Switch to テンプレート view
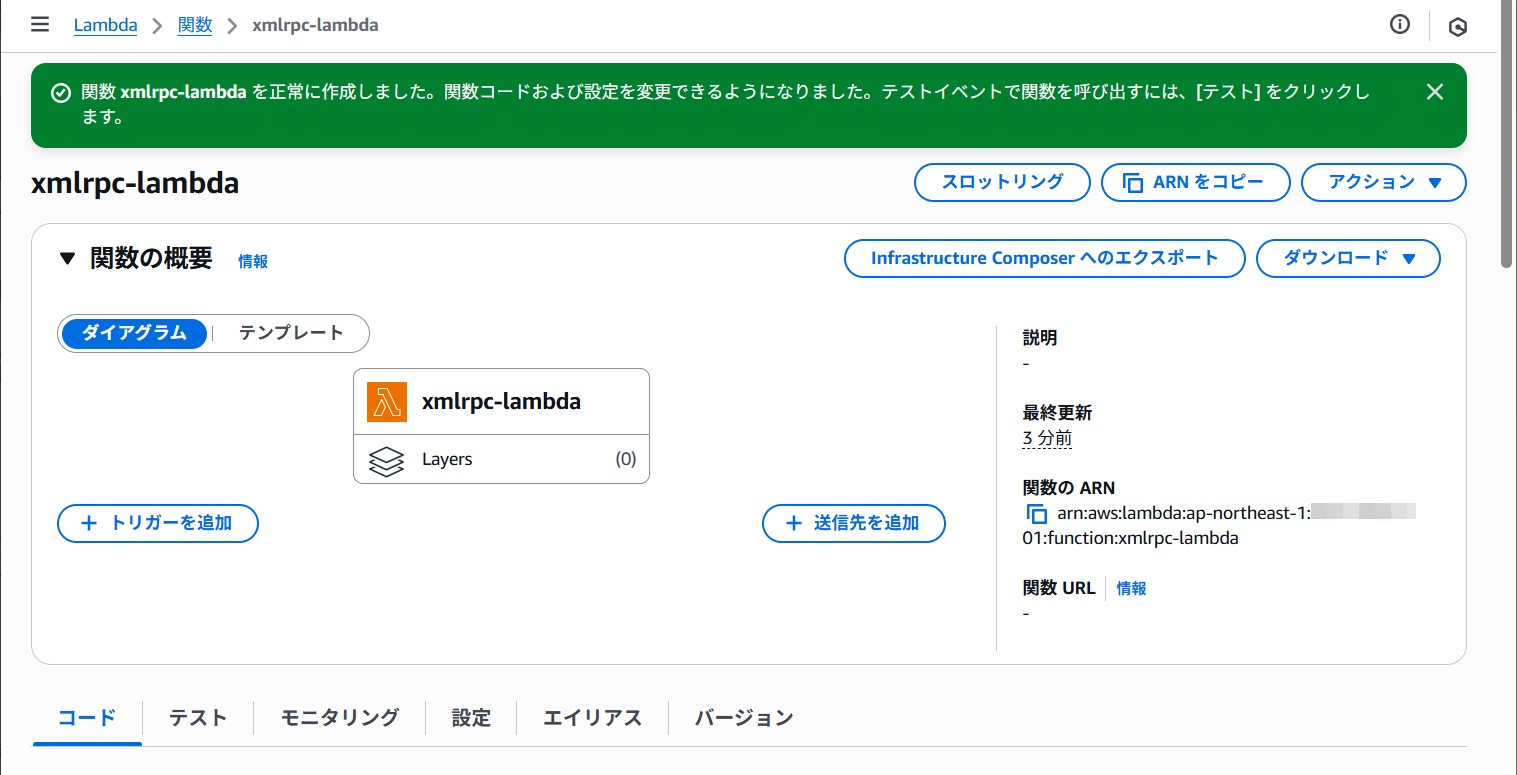Viewport: 1517px width, 775px height. (x=291, y=333)
